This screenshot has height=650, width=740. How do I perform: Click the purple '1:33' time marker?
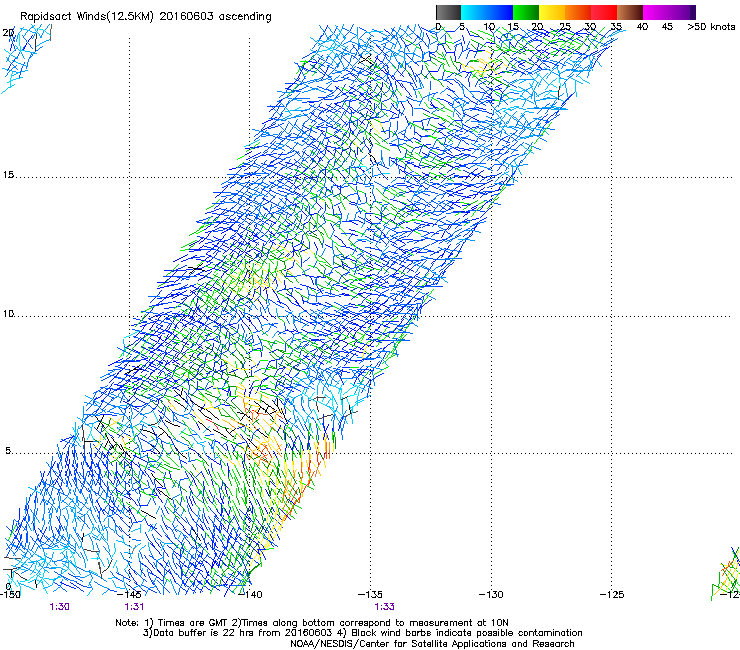pos(384,607)
